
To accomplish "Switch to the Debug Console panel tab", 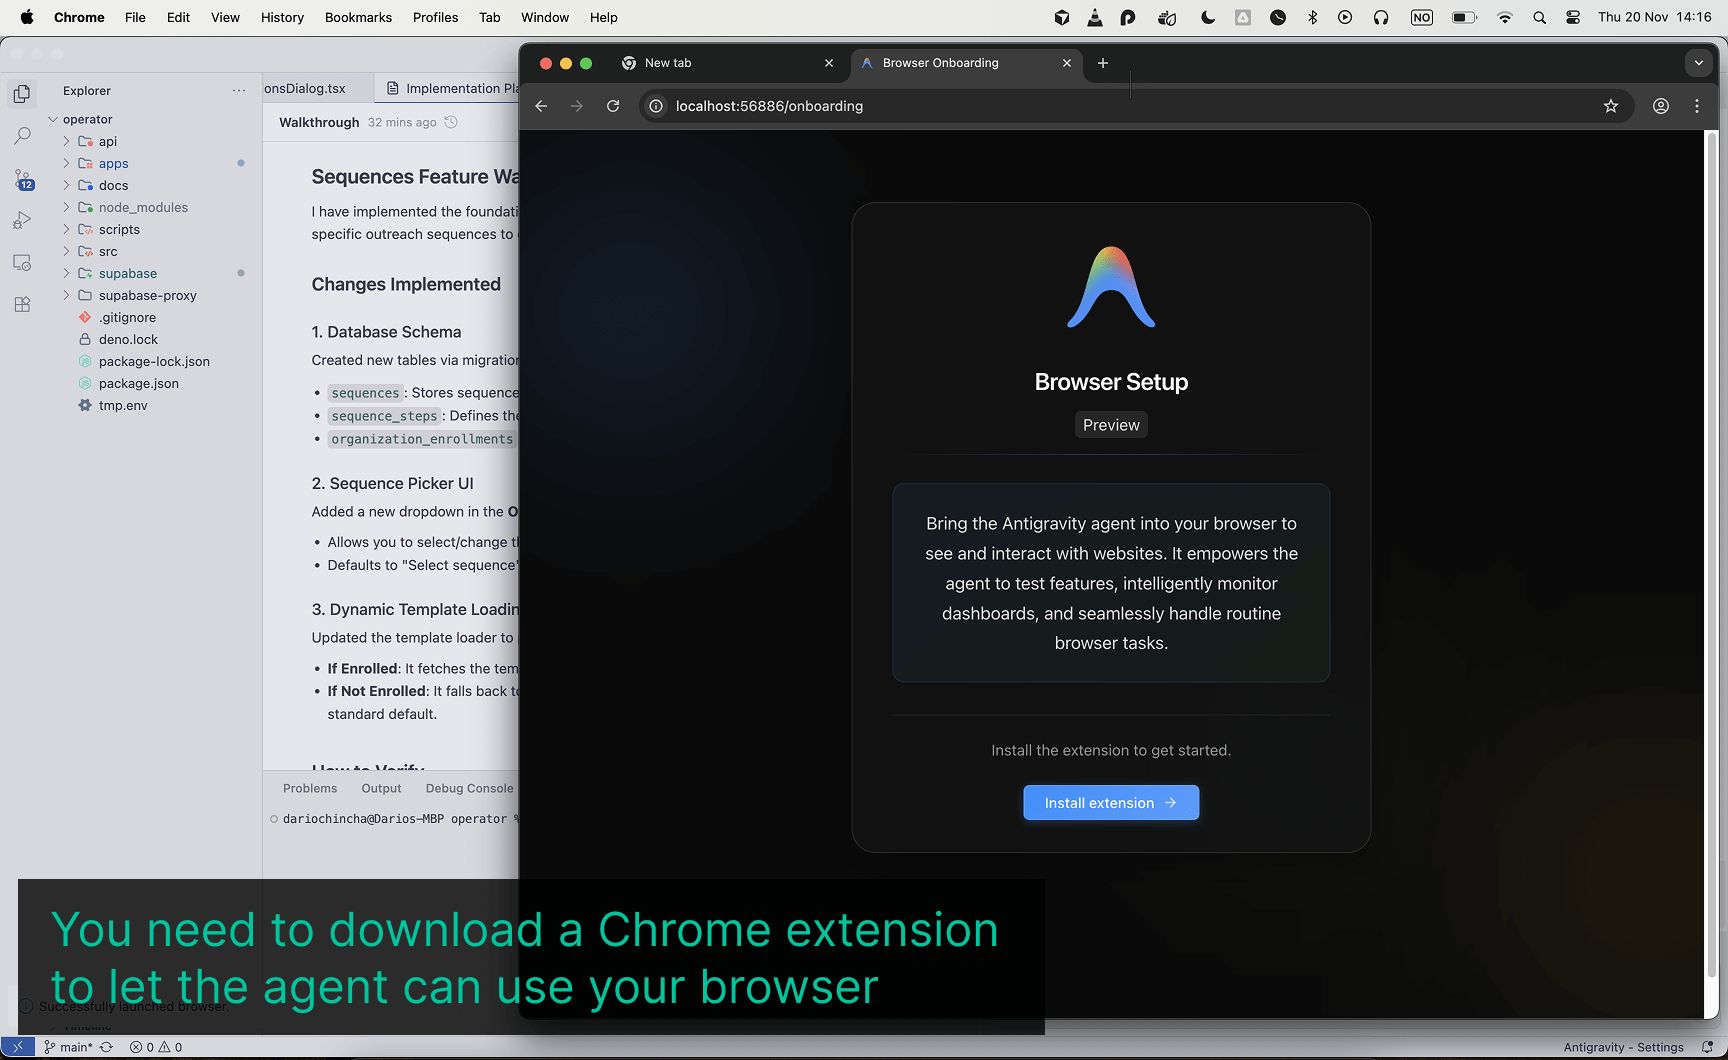I will click(x=469, y=788).
